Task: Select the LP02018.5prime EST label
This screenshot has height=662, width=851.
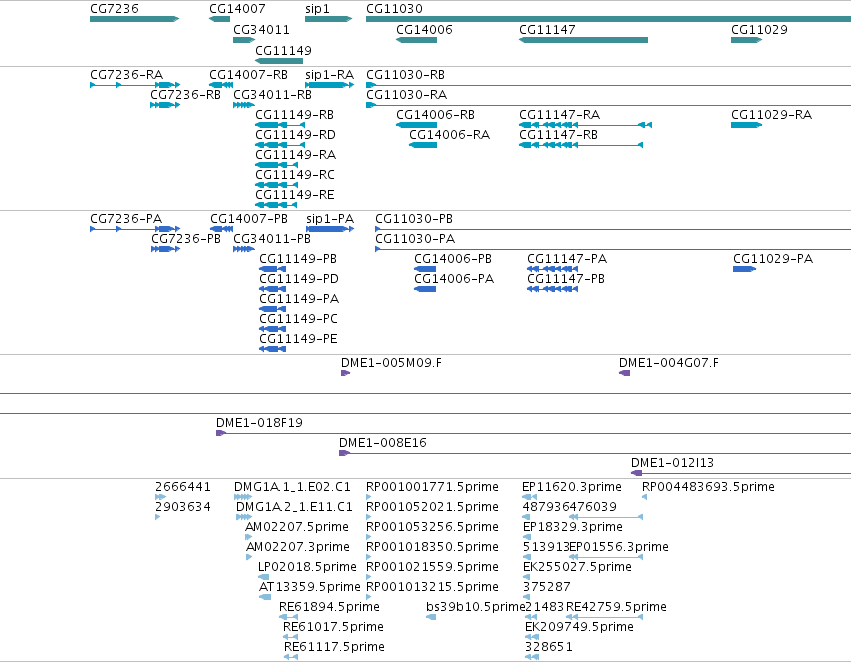Action: click(x=307, y=567)
